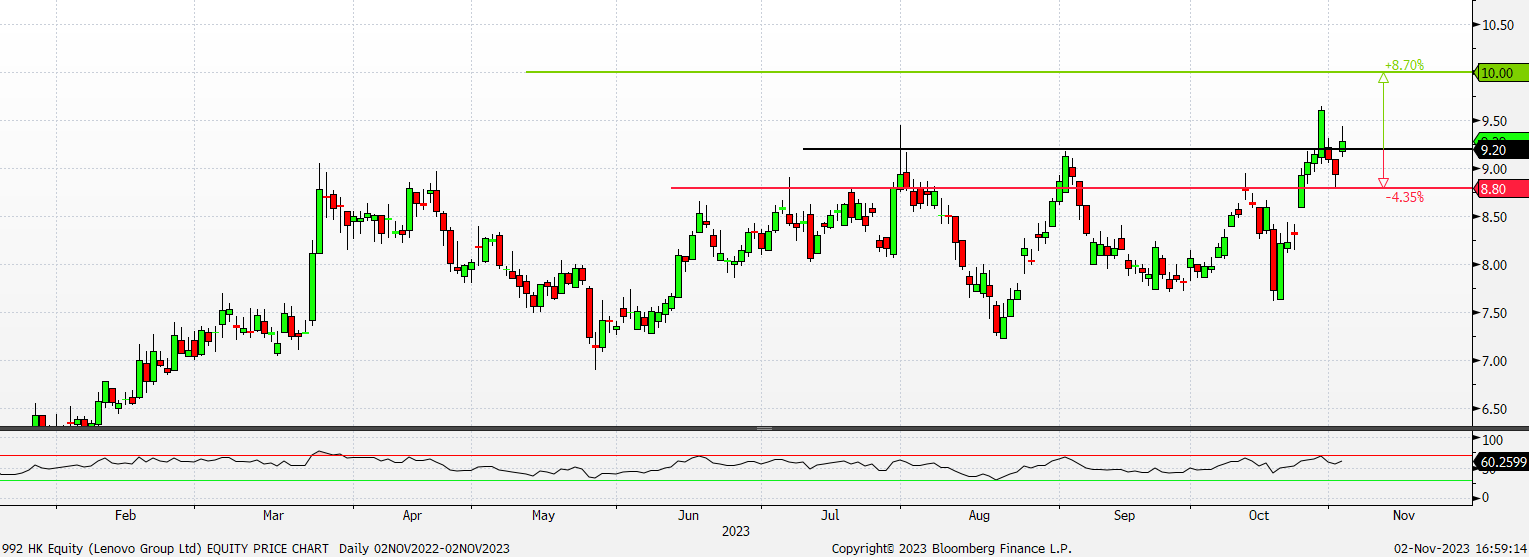Click the red downward triangle arrow marker
Screen dimensions: 1529x557
(1384, 183)
